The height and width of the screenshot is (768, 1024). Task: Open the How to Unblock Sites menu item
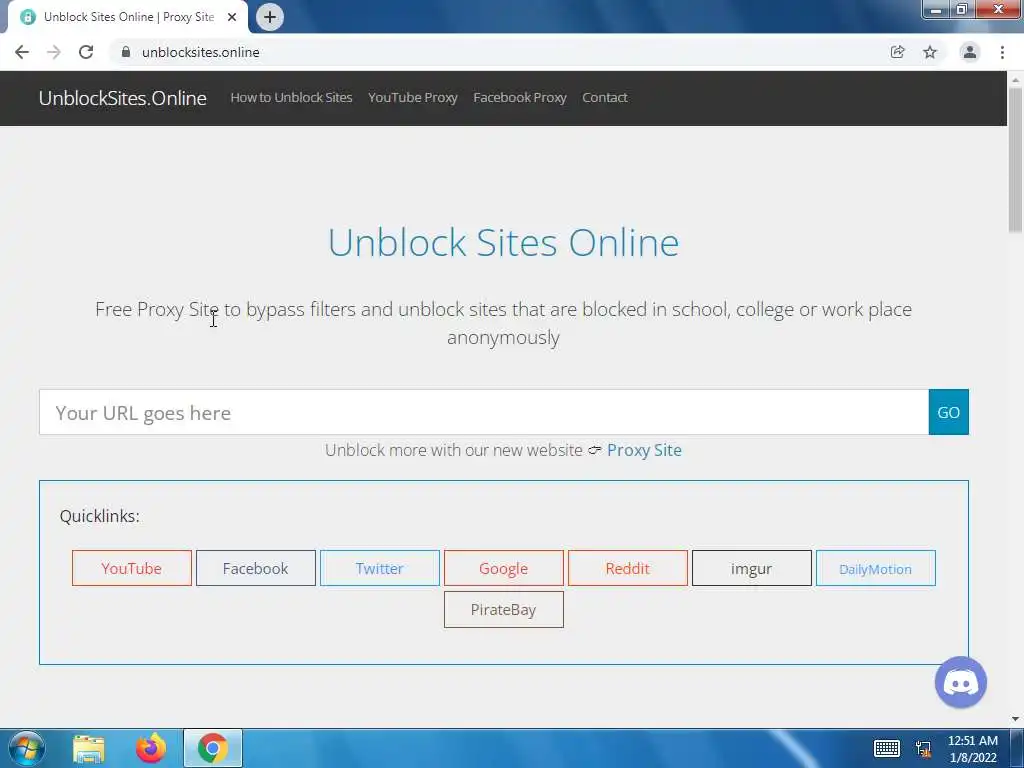click(291, 97)
